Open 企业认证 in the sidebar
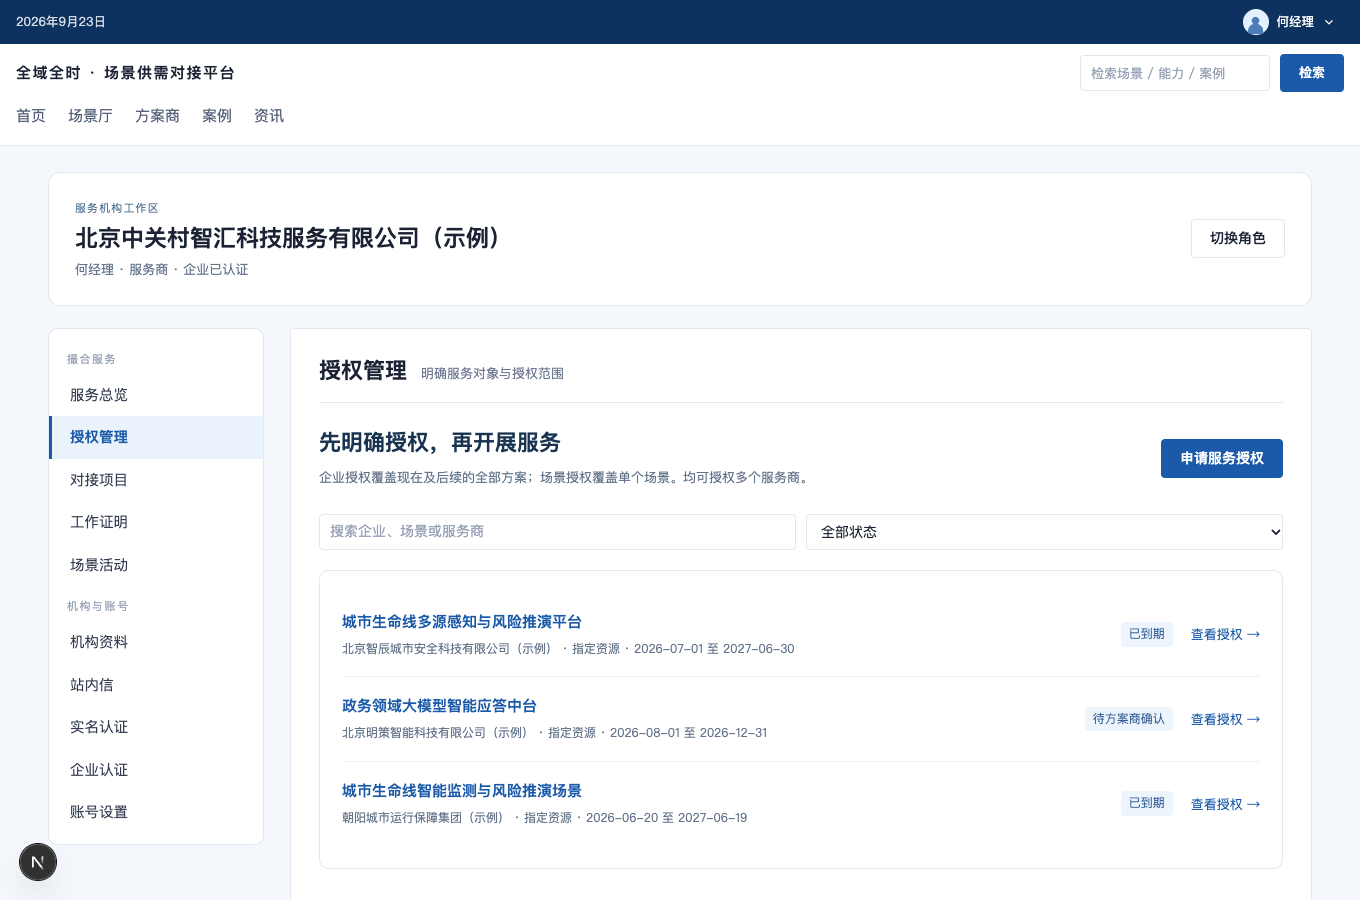This screenshot has height=900, width=1360. pos(156,770)
